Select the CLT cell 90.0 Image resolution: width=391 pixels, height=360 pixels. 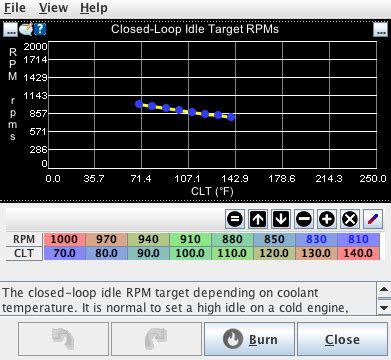click(149, 253)
